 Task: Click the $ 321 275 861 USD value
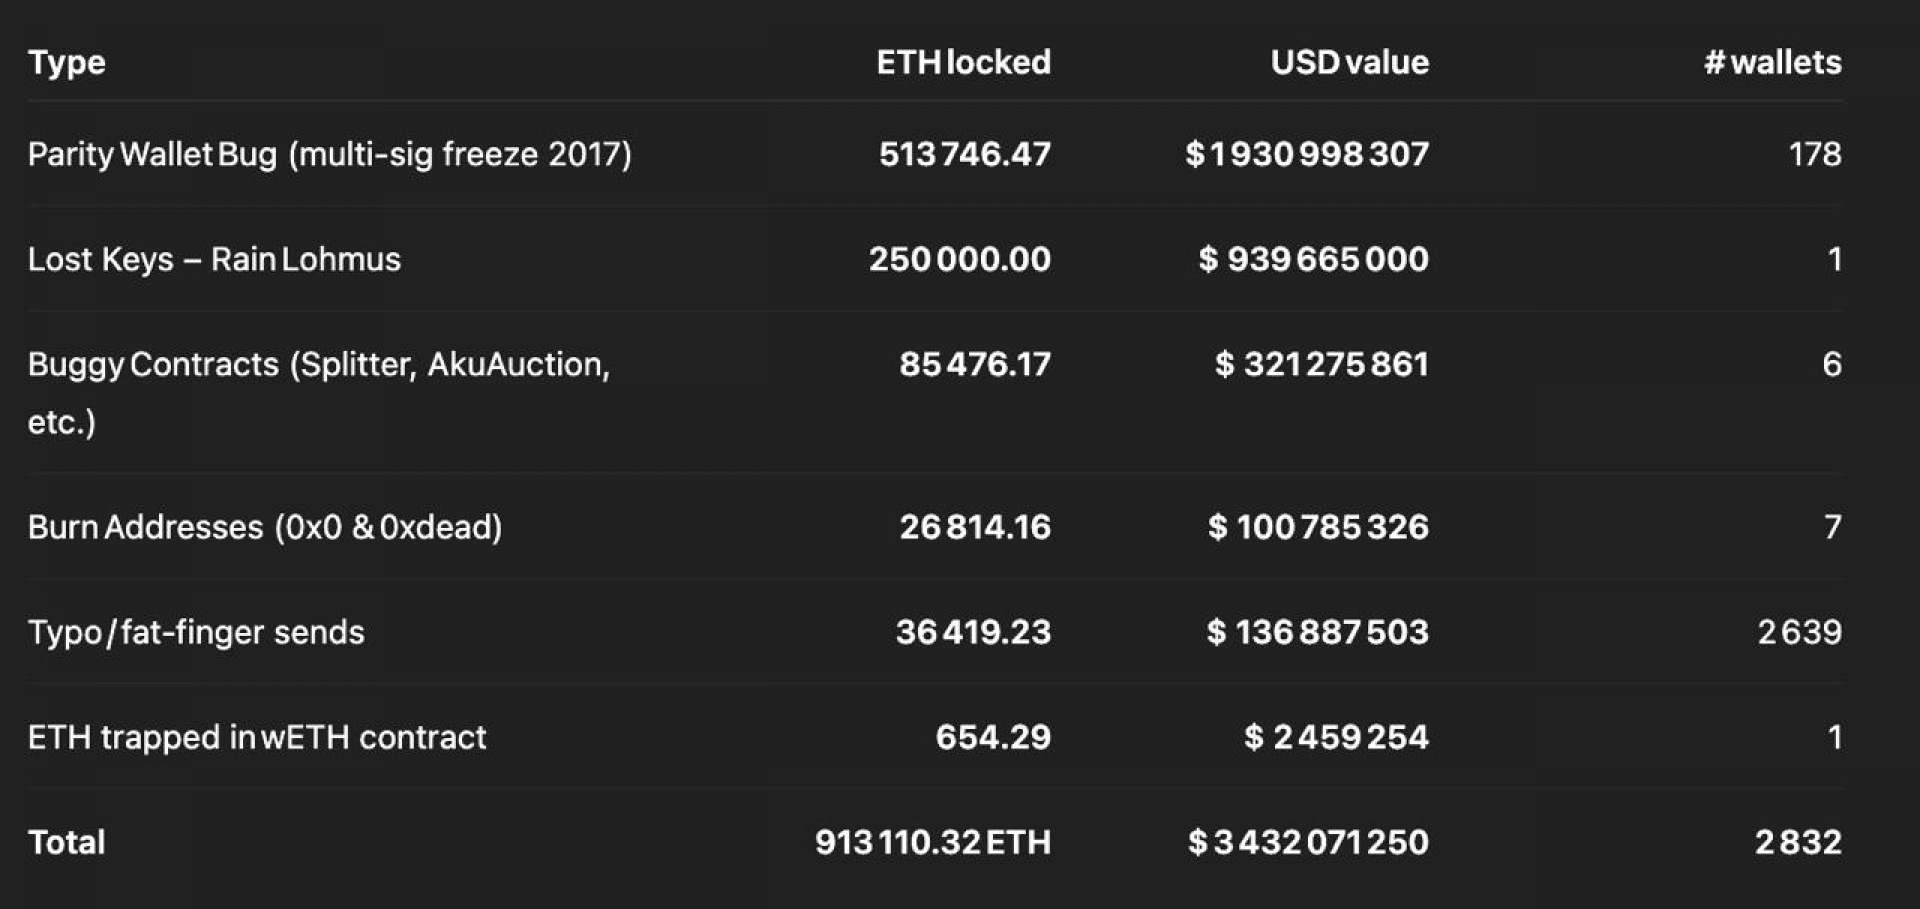pyautogui.click(x=1321, y=364)
